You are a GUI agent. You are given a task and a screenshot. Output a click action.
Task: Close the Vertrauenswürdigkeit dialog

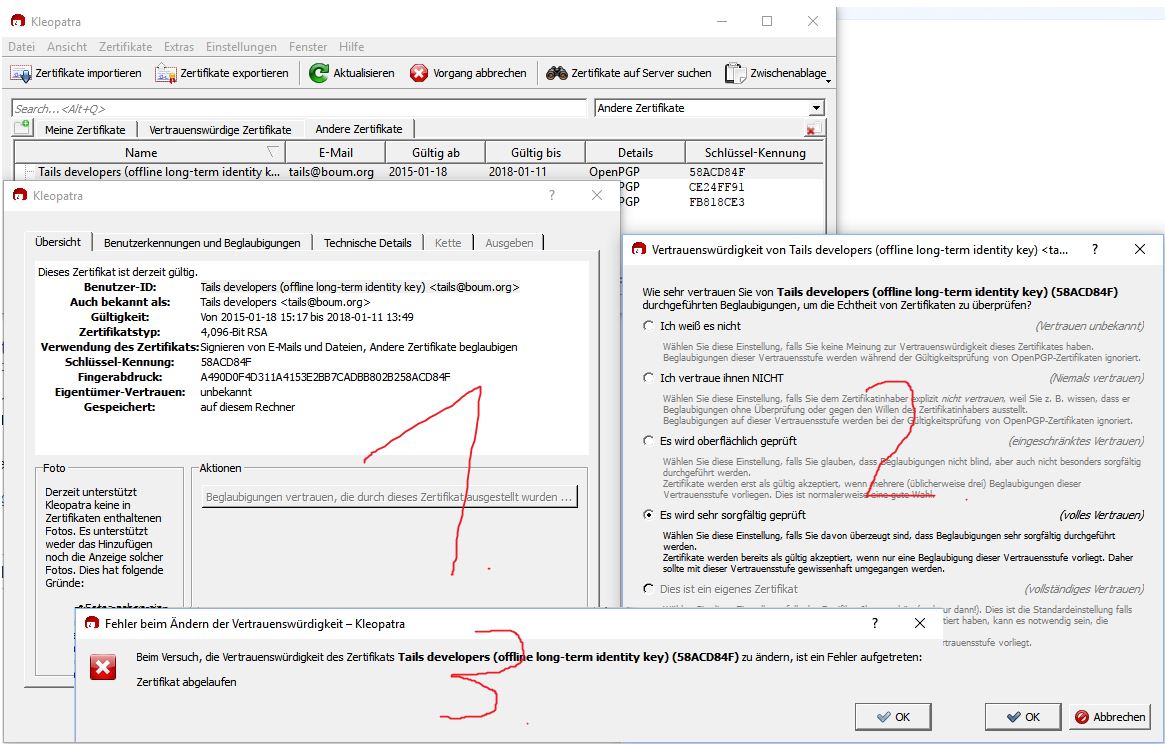click(x=1139, y=249)
